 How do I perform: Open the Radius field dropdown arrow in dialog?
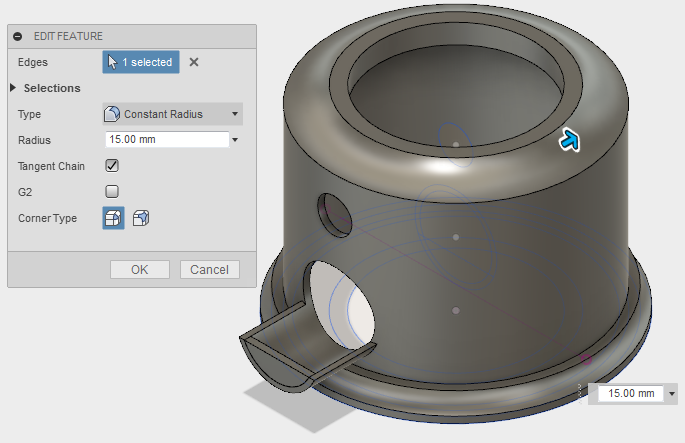tap(235, 140)
